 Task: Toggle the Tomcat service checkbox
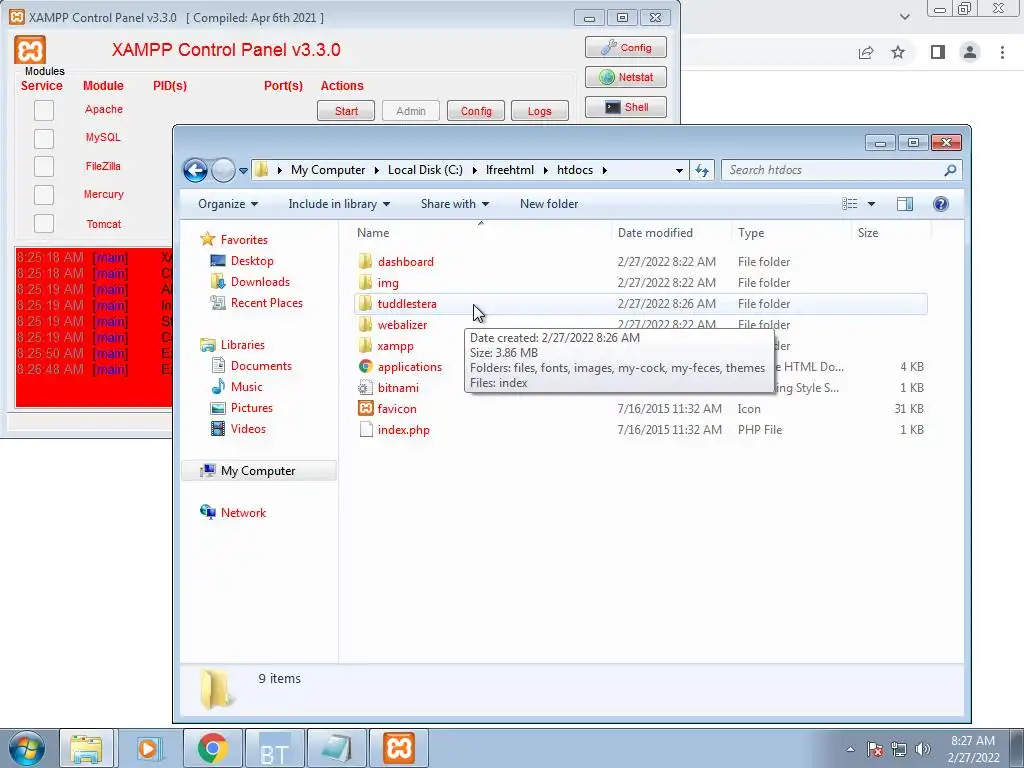44,223
